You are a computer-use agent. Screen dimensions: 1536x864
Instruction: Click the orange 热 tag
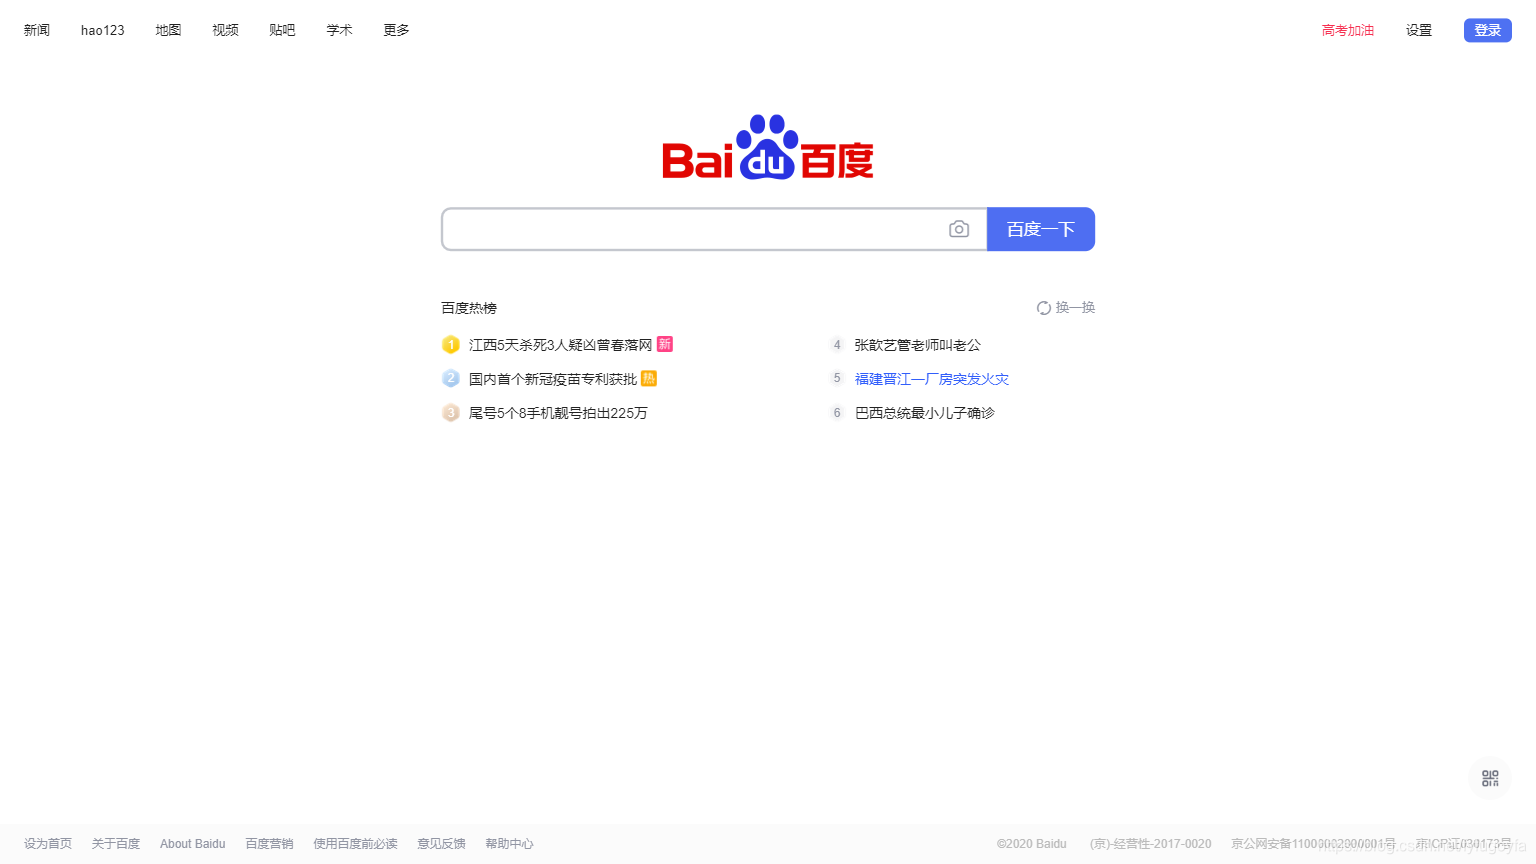tap(649, 378)
